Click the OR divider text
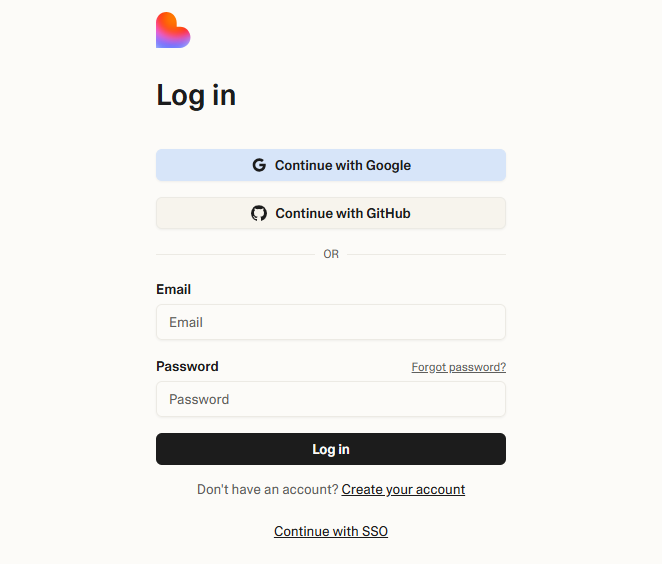Viewport: 662px width, 564px height. pos(331,254)
